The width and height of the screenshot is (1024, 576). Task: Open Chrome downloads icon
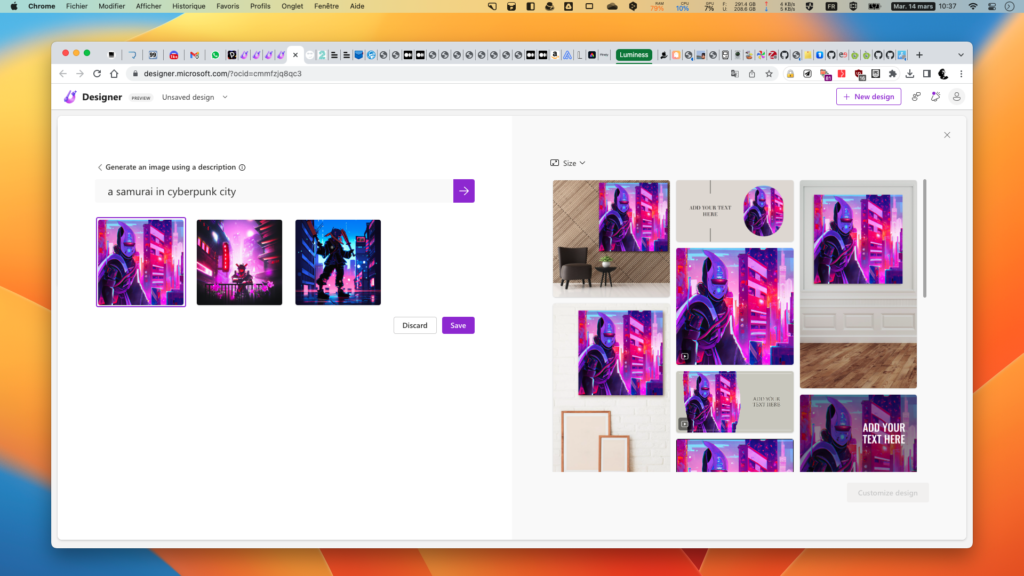click(910, 74)
